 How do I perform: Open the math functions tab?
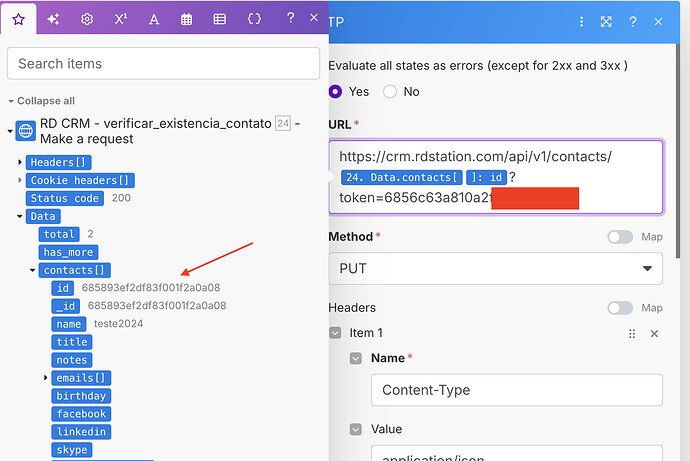pyautogui.click(x=121, y=19)
